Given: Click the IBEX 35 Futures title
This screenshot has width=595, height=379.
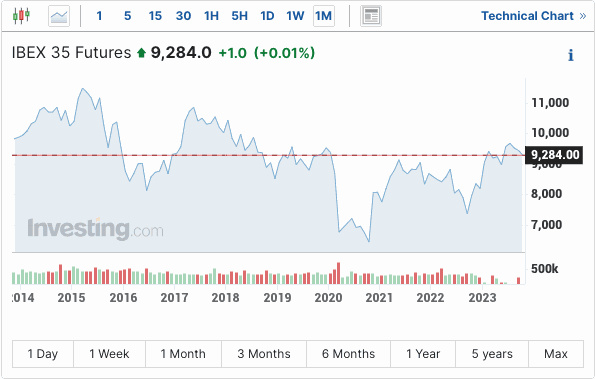Looking at the screenshot, I should pyautogui.click(x=71, y=53).
